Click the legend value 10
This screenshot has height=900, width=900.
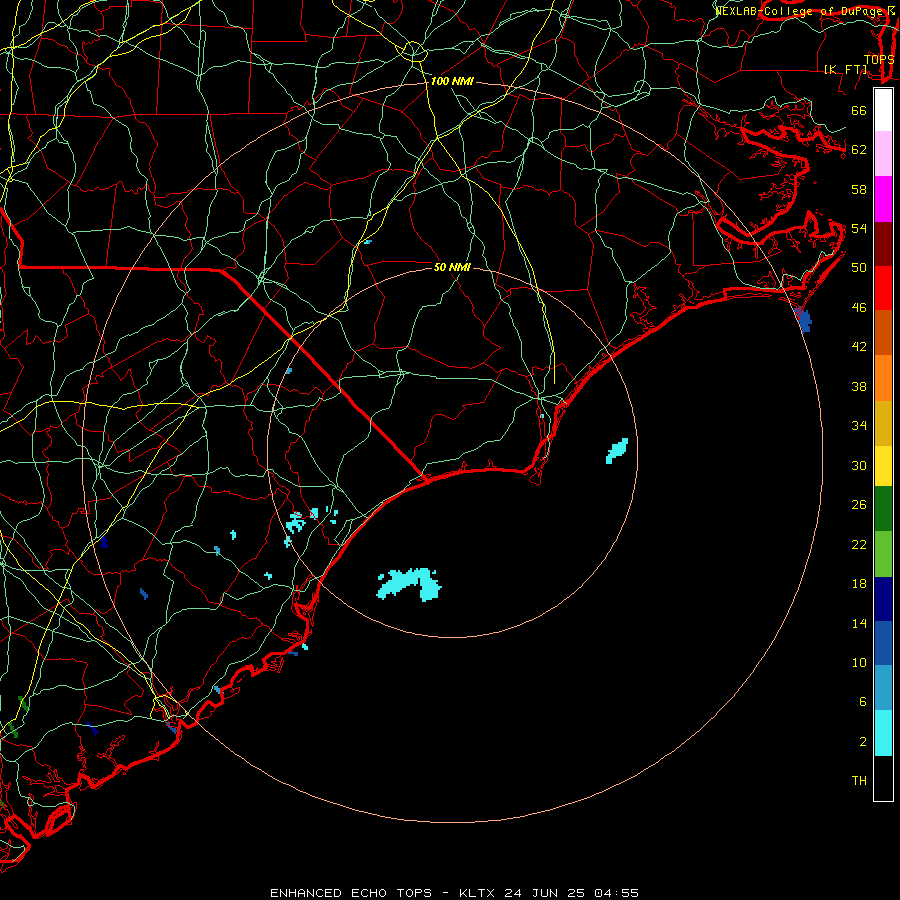[859, 663]
